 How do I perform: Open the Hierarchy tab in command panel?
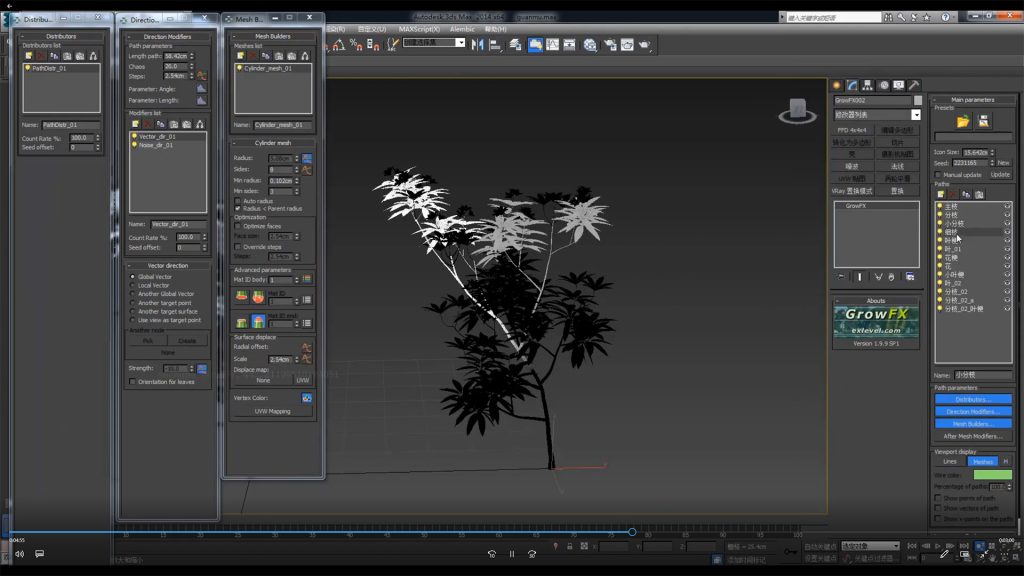click(x=868, y=86)
